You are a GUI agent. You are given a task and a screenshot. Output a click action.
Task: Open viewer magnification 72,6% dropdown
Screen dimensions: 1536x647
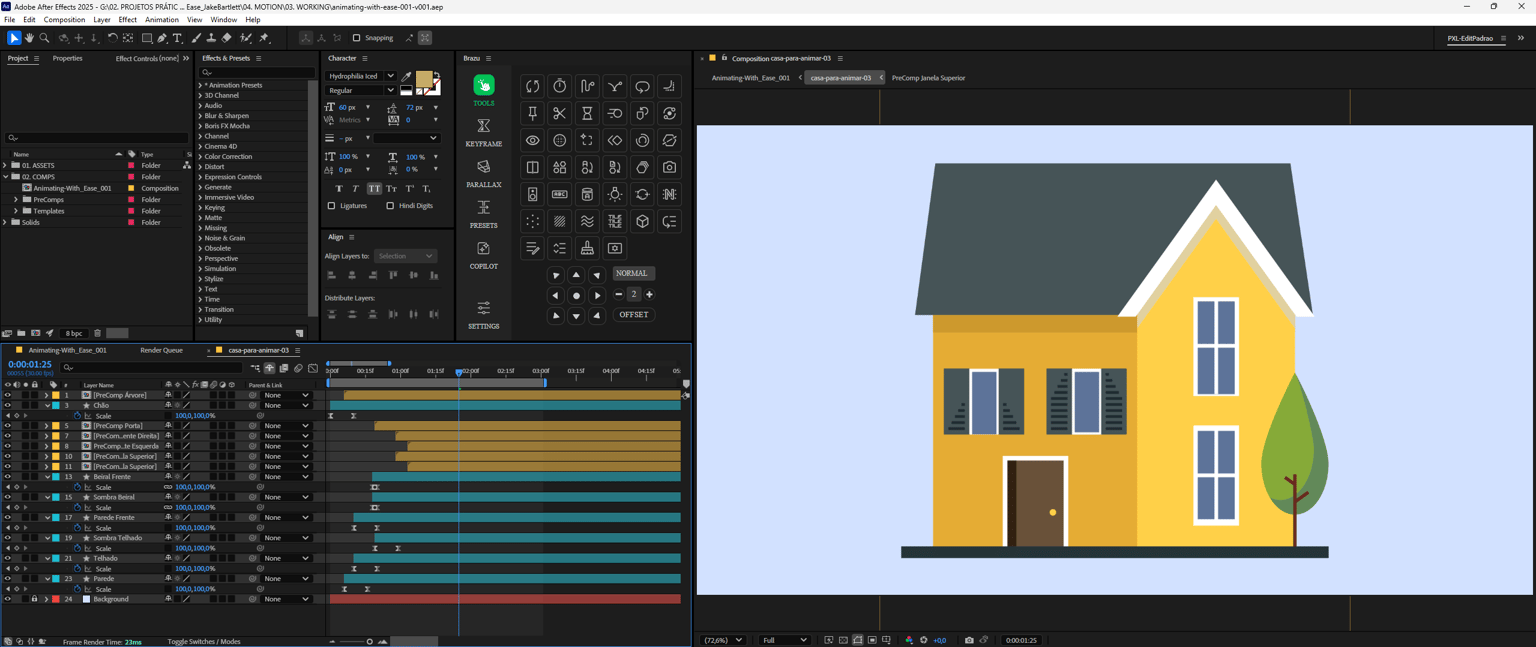pyautogui.click(x=724, y=640)
